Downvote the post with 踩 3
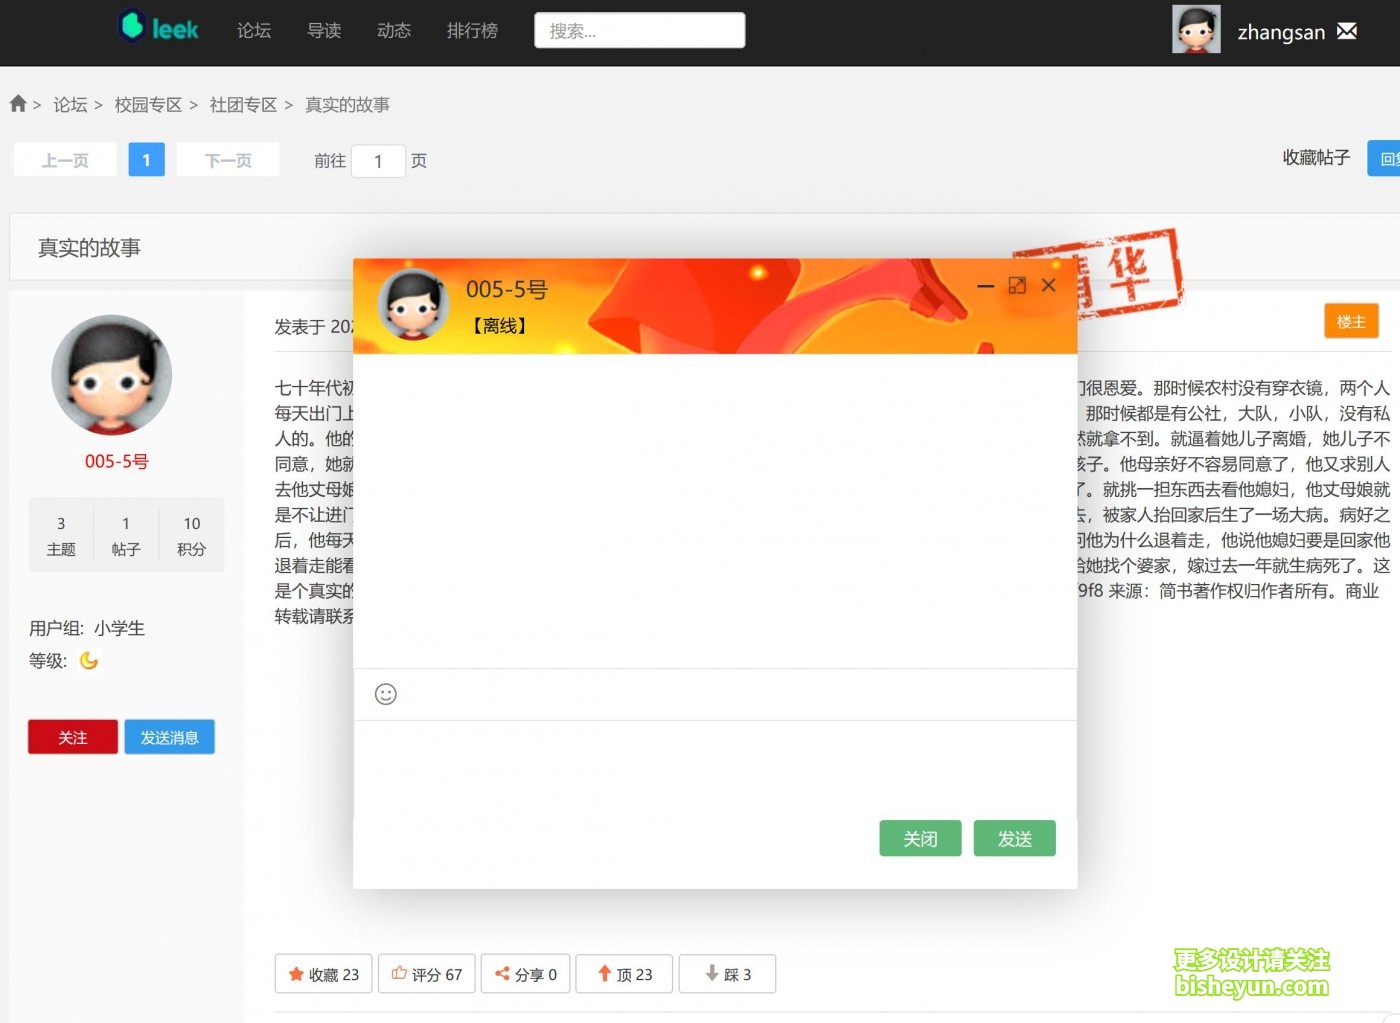1400x1023 pixels. pyautogui.click(x=727, y=974)
